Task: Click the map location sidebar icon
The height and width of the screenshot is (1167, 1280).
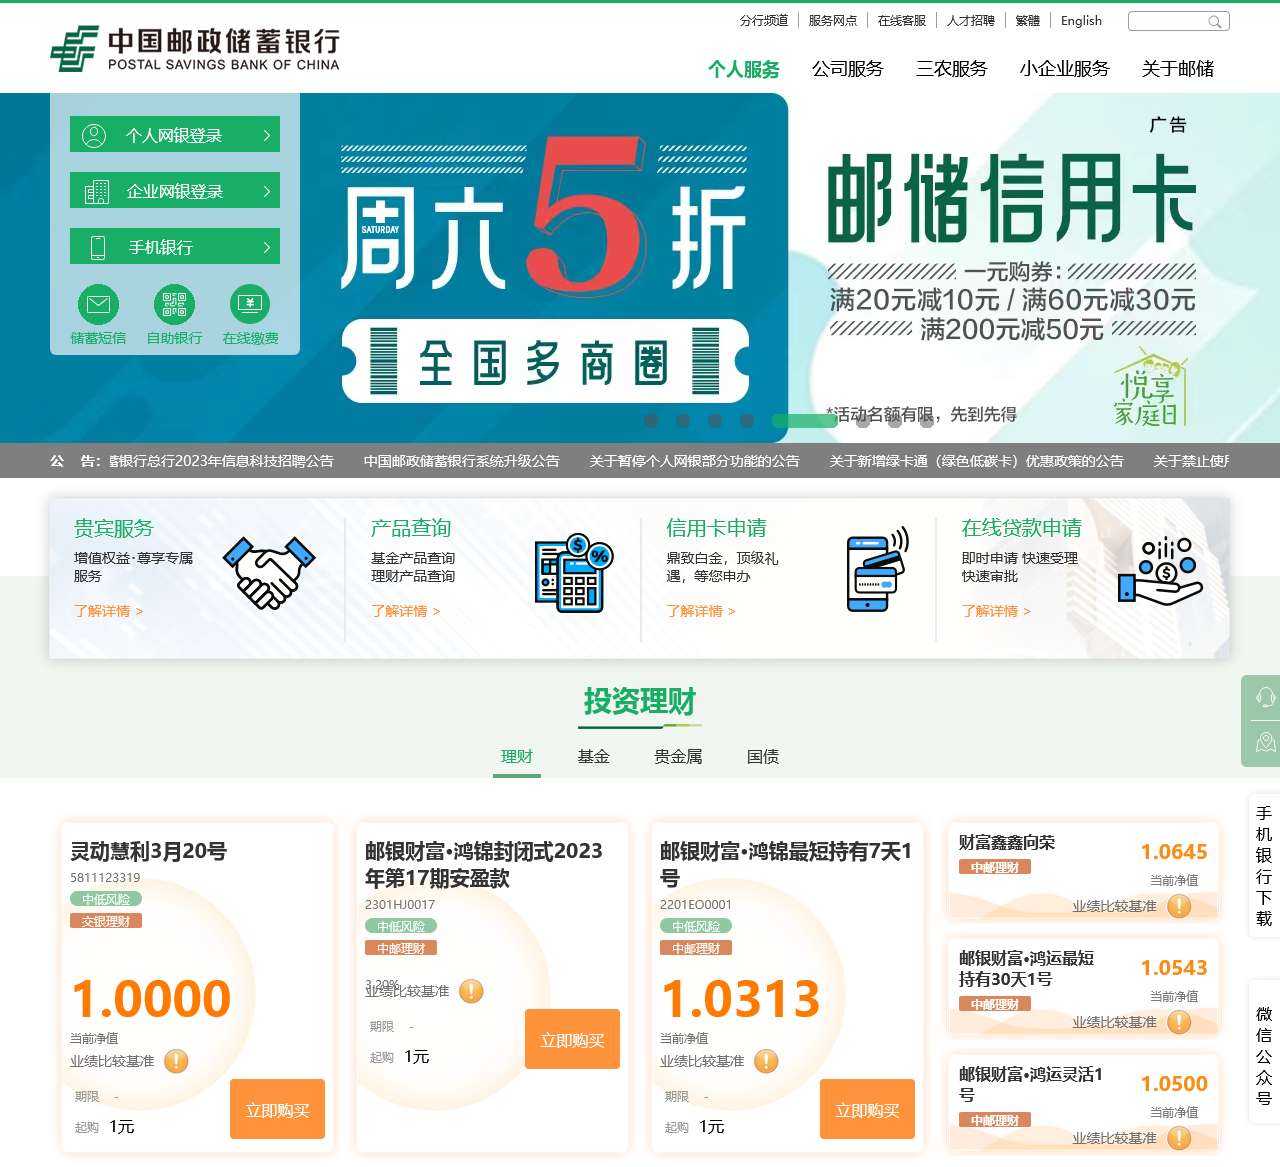Action: click(x=1266, y=742)
